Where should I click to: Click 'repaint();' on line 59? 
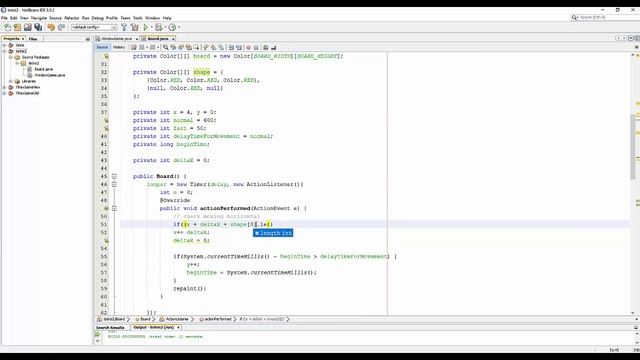click(x=190, y=289)
